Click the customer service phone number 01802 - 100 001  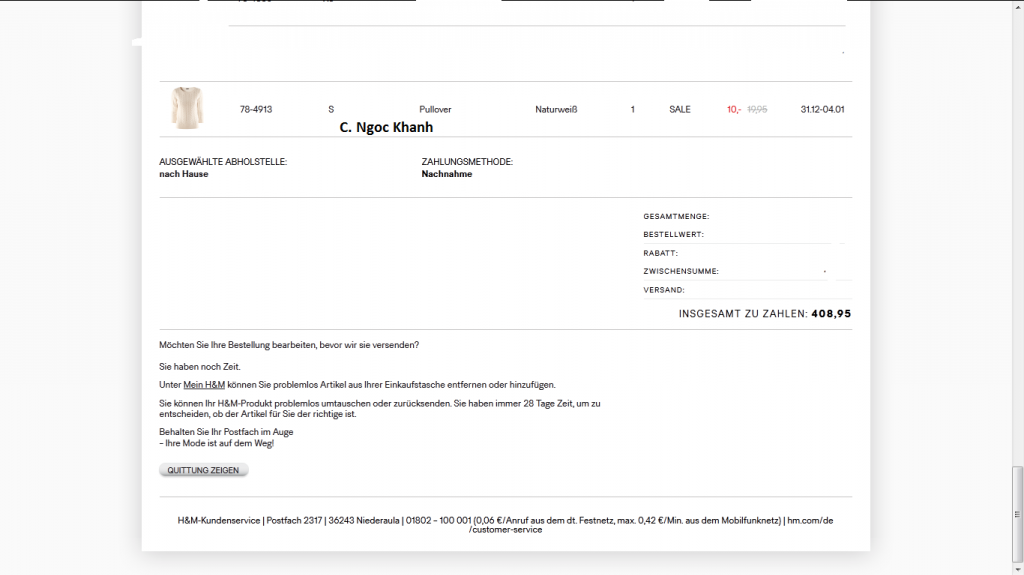(x=436, y=520)
